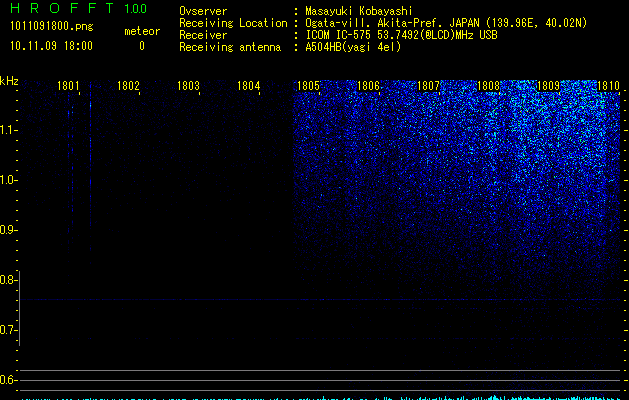Image resolution: width=629 pixels, height=400 pixels.
Task: Click the meteor count value 0
Action: tap(142, 46)
